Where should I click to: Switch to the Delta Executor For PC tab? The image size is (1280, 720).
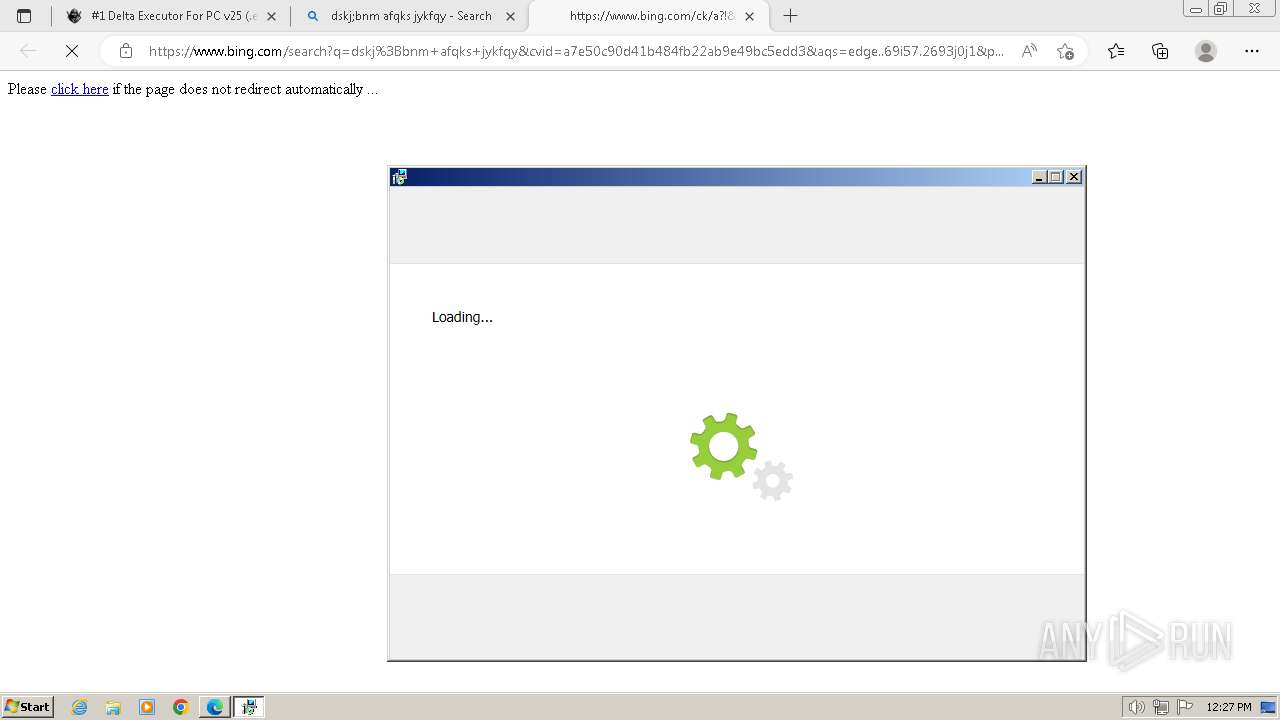click(171, 16)
